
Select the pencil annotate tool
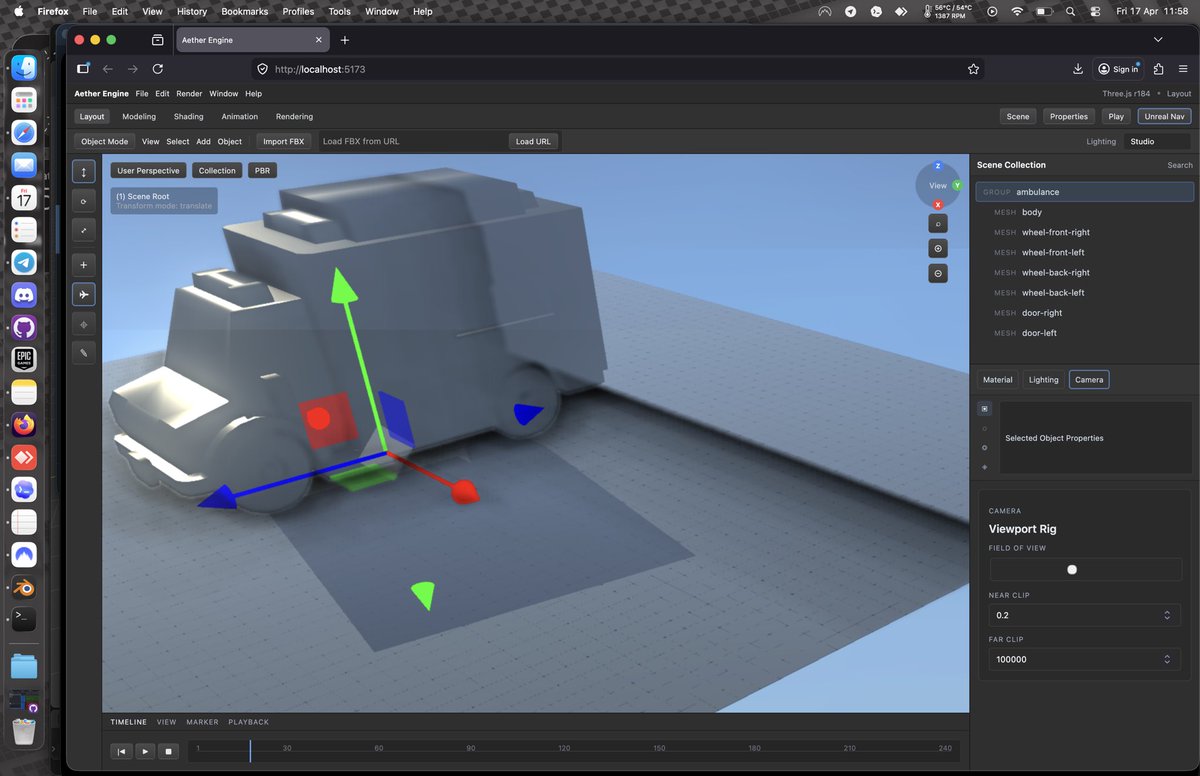click(x=84, y=353)
